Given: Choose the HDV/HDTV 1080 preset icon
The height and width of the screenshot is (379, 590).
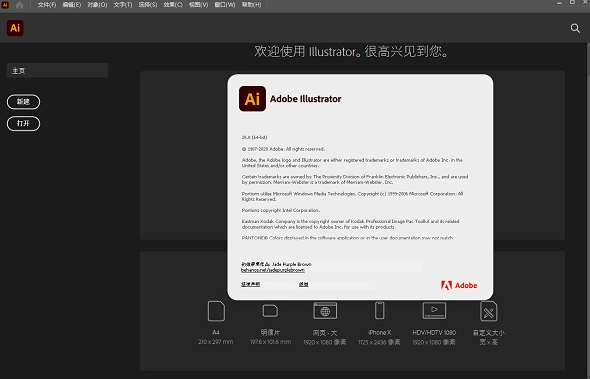Looking at the screenshot, I should (434, 311).
